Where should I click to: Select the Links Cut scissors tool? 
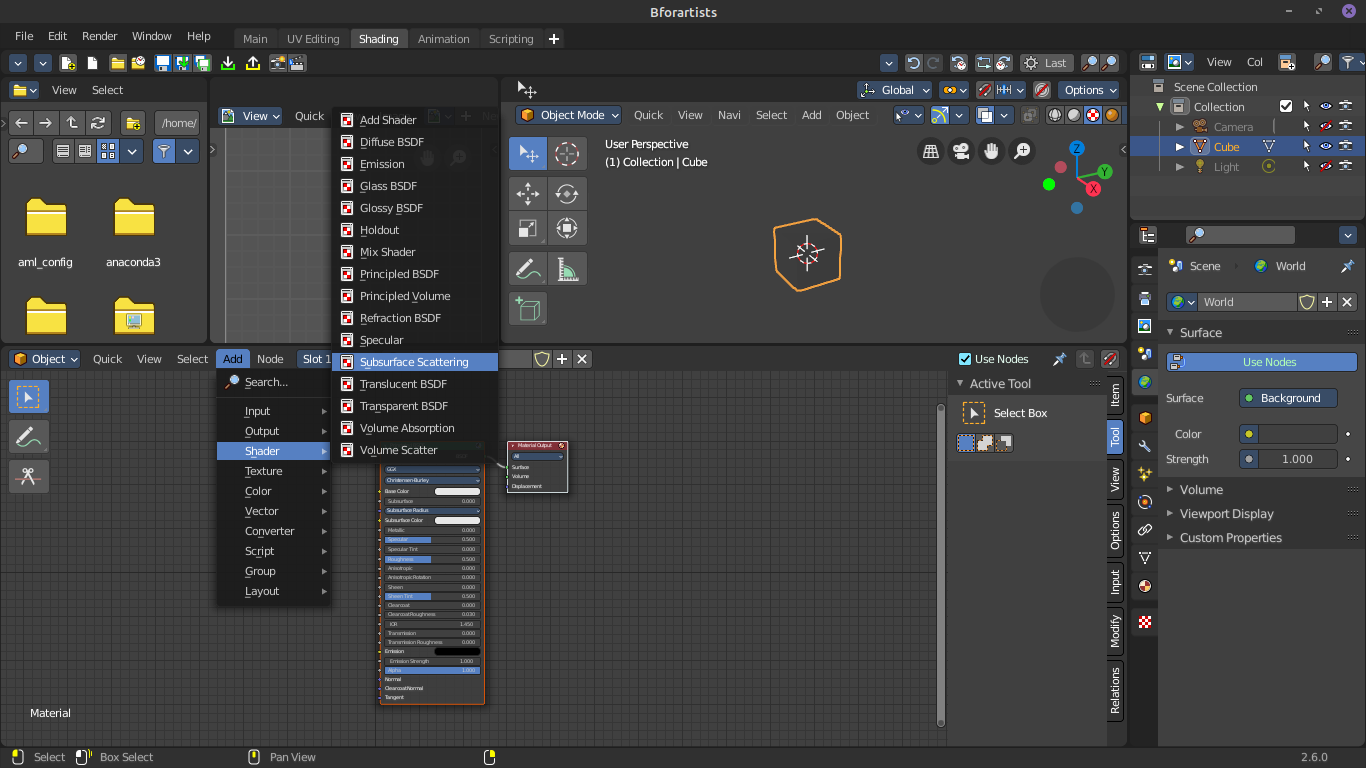(28, 477)
